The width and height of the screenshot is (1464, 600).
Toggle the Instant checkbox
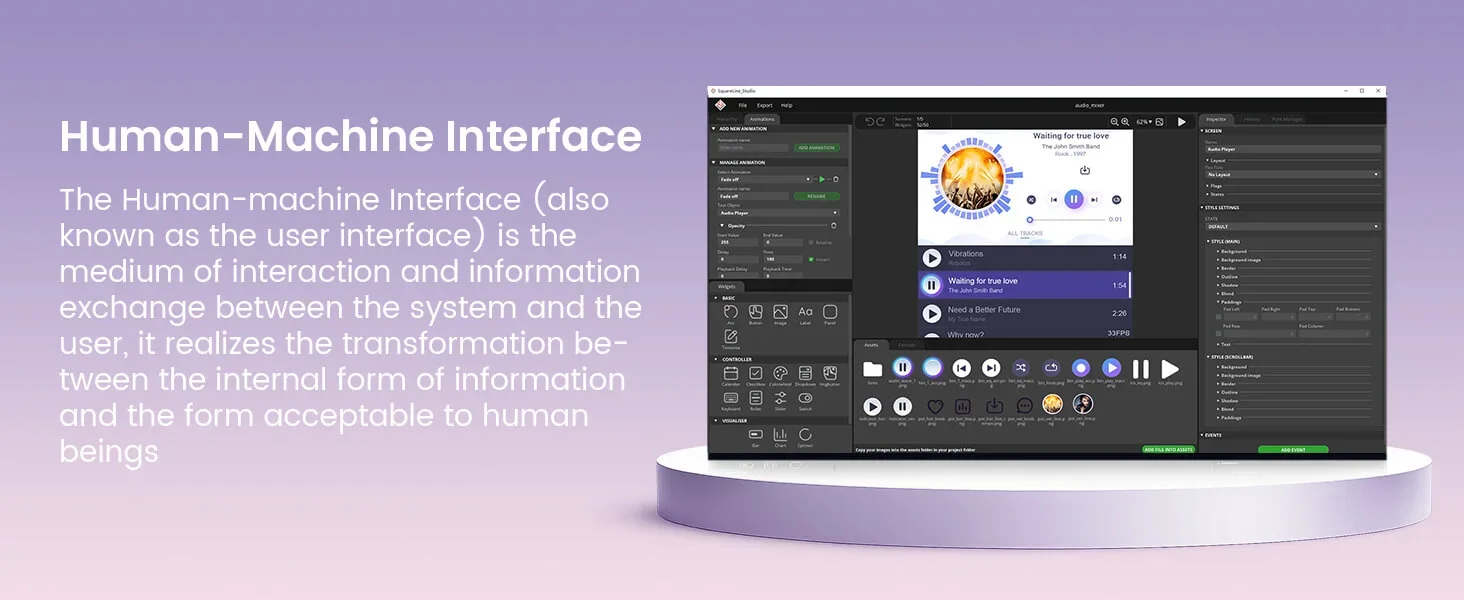(x=811, y=259)
